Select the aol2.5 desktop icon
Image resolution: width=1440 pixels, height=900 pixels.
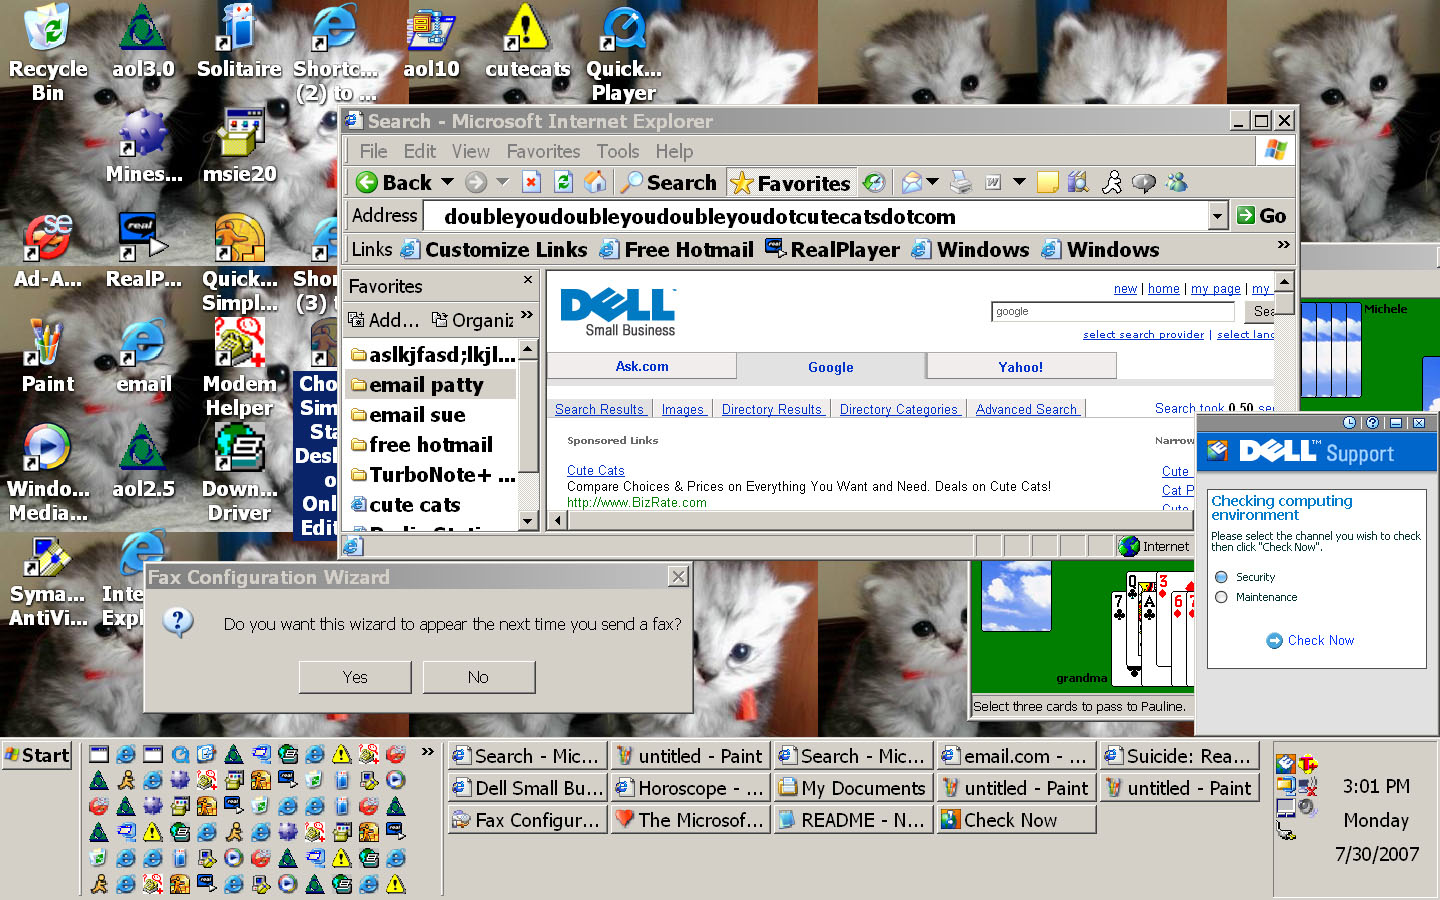click(x=143, y=461)
